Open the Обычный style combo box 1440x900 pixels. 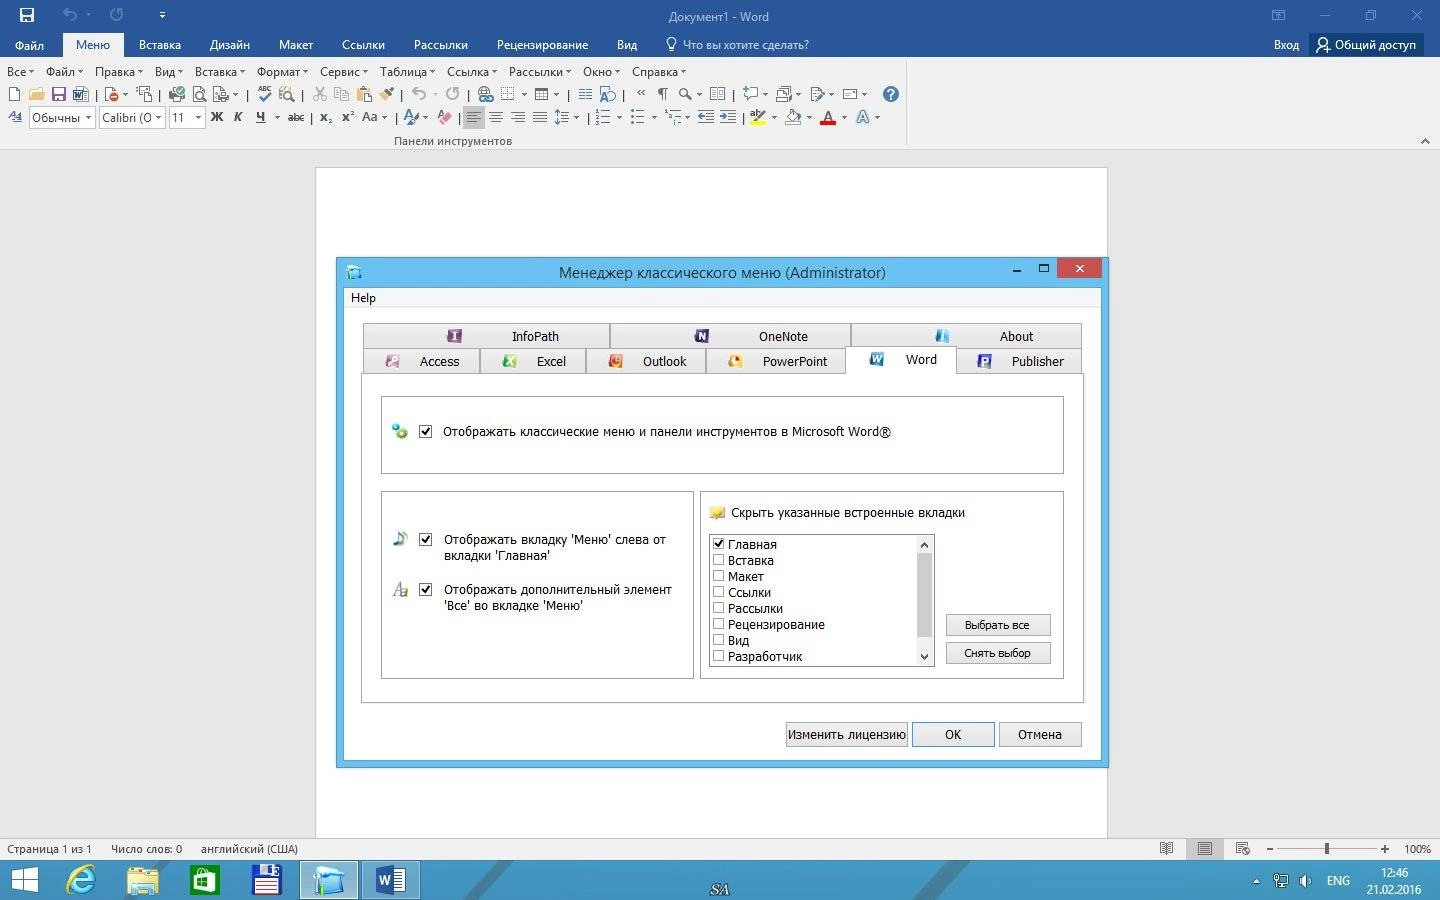61,117
